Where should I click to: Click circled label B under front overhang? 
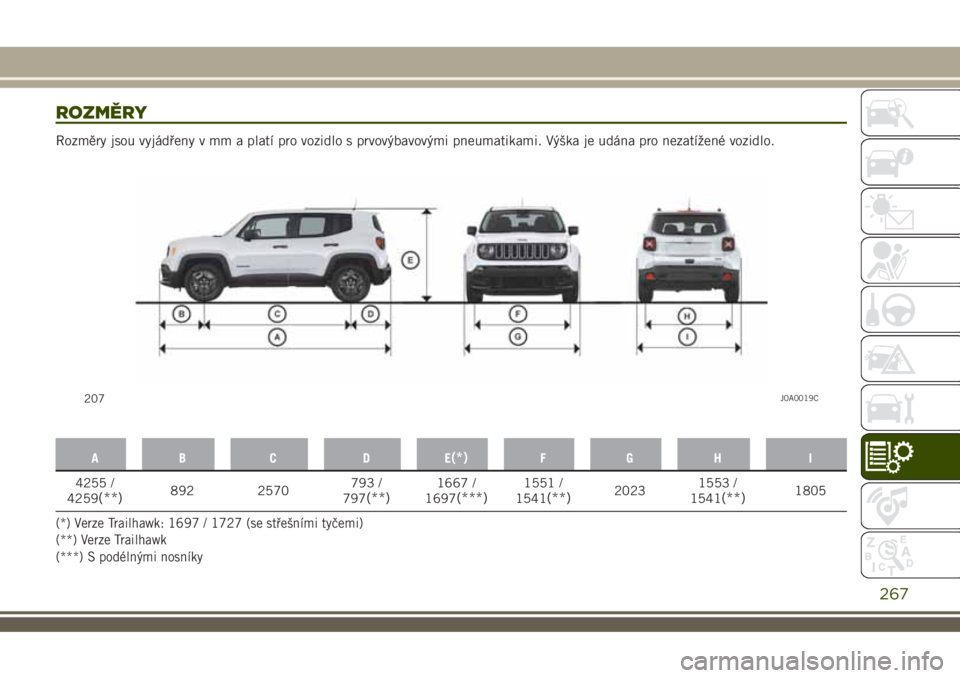pyautogui.click(x=181, y=314)
